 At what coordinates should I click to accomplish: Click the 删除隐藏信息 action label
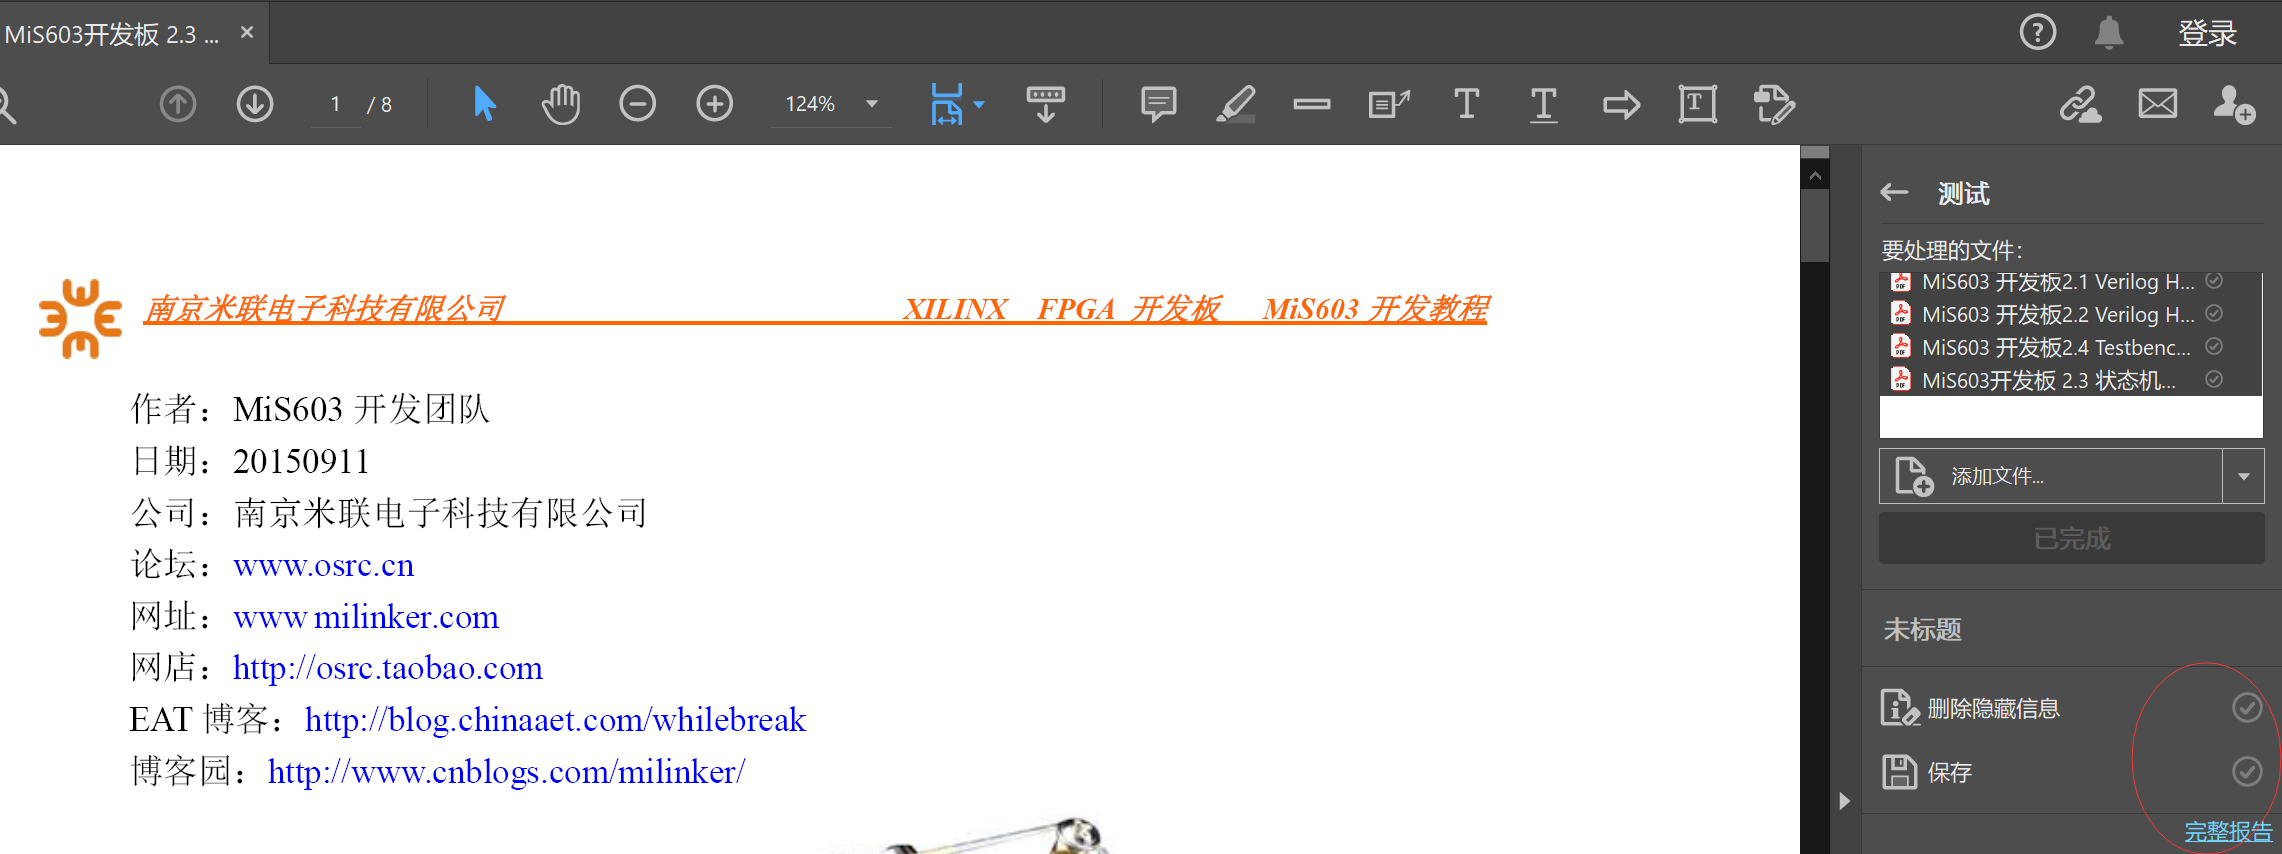1993,709
